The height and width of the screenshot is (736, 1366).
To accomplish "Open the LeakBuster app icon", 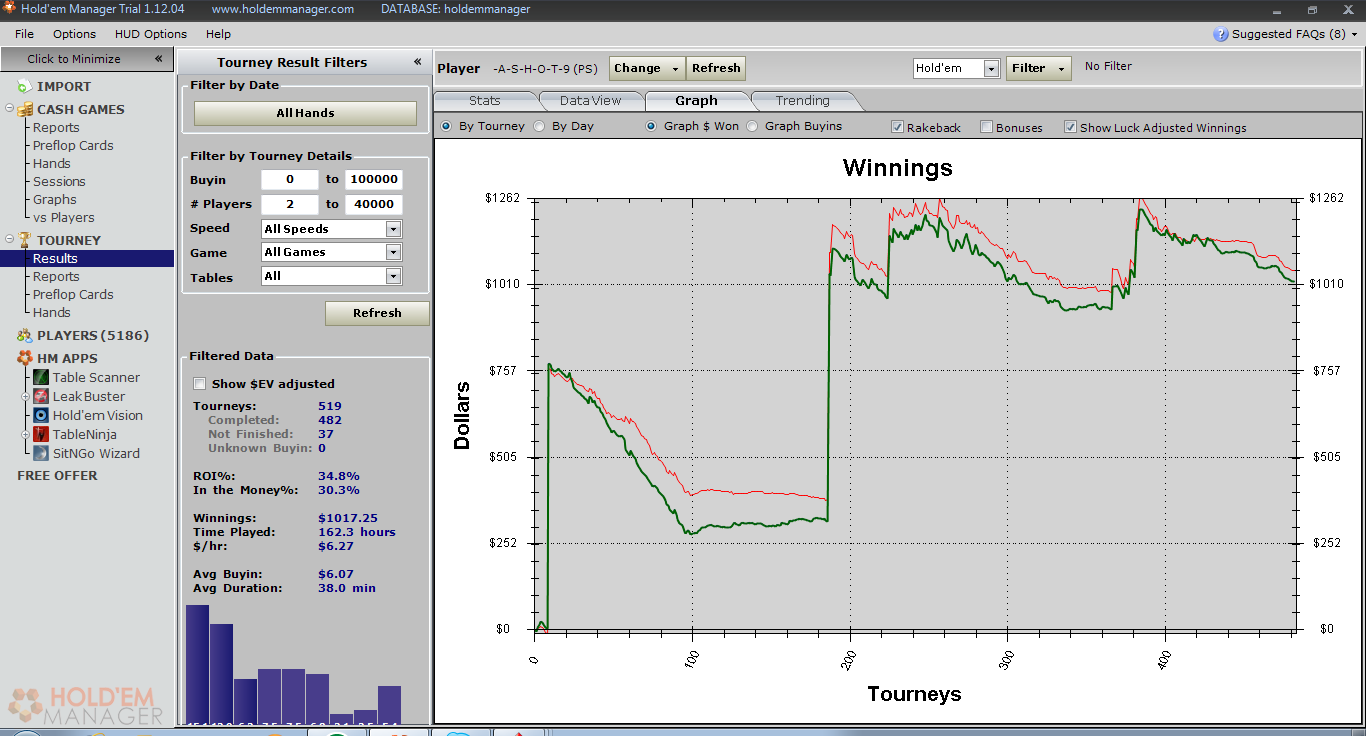I will [x=41, y=396].
